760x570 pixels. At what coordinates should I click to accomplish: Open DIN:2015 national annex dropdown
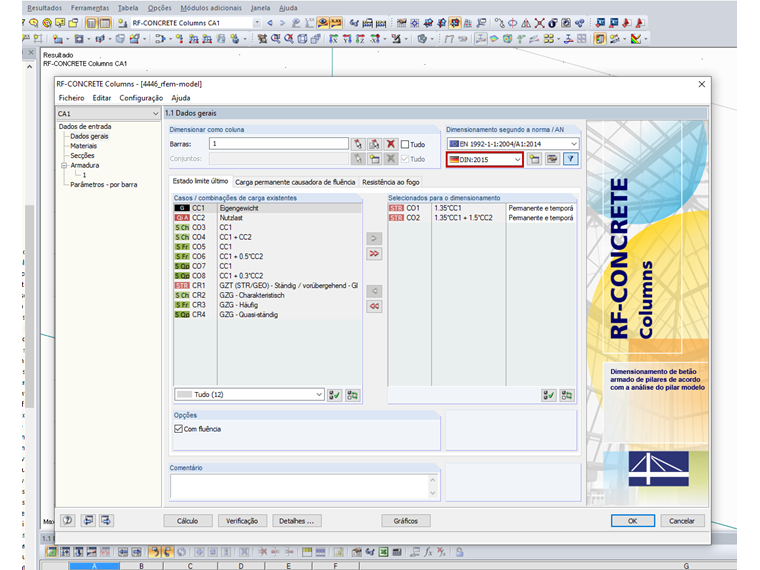485,159
